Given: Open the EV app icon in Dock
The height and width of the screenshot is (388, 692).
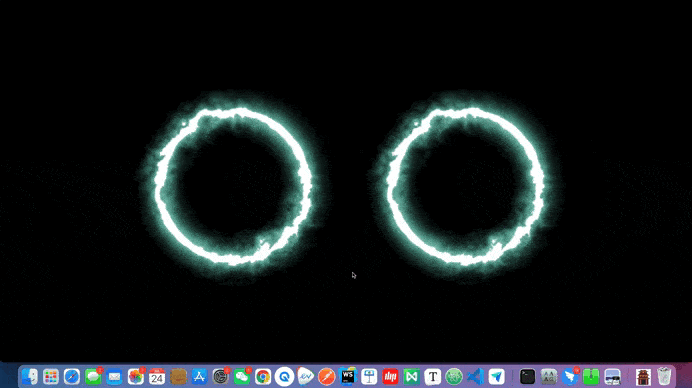Looking at the screenshot, I should tap(305, 377).
